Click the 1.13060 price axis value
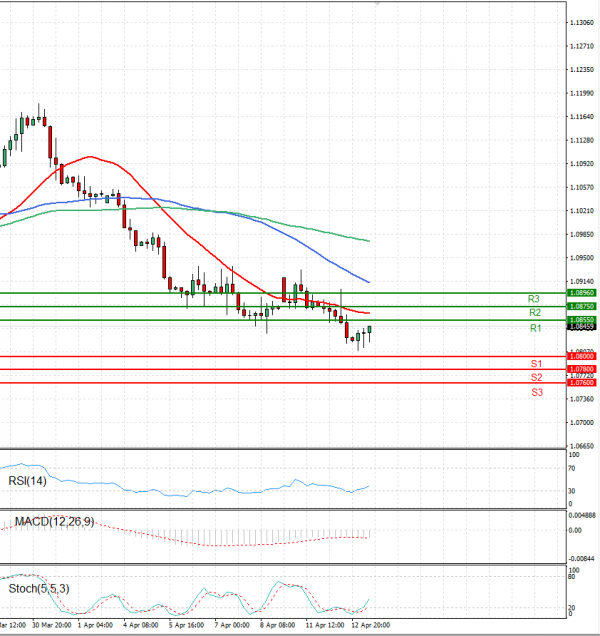 tap(582, 23)
